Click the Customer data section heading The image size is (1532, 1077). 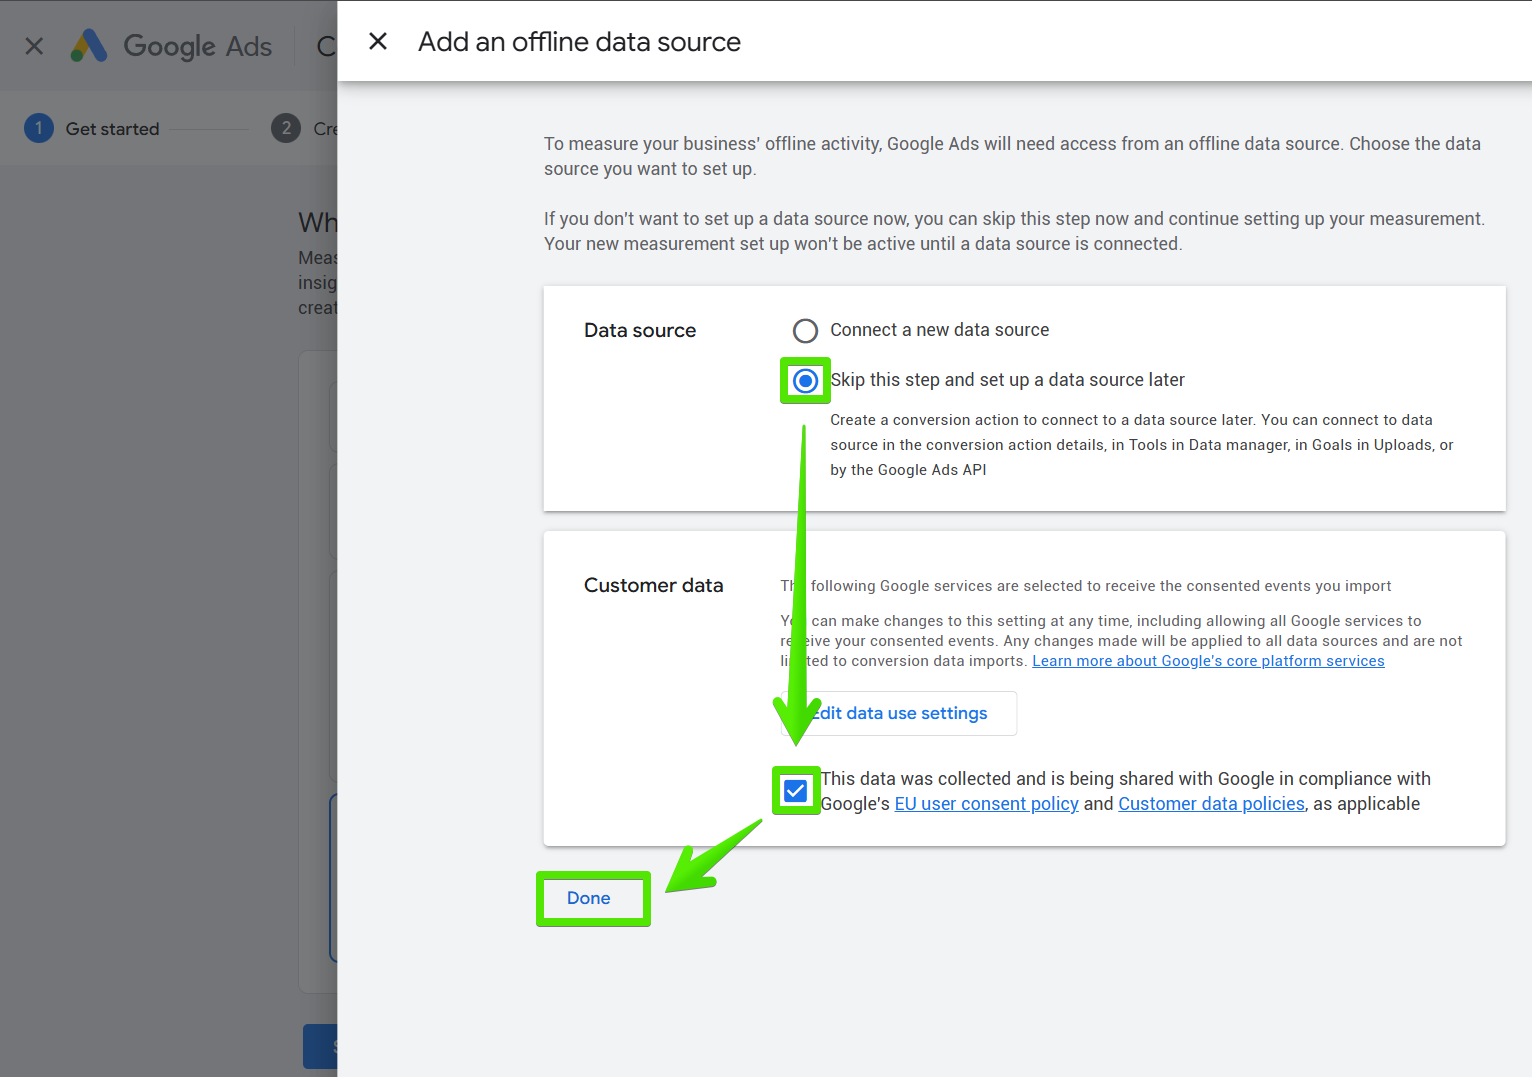pos(653,586)
